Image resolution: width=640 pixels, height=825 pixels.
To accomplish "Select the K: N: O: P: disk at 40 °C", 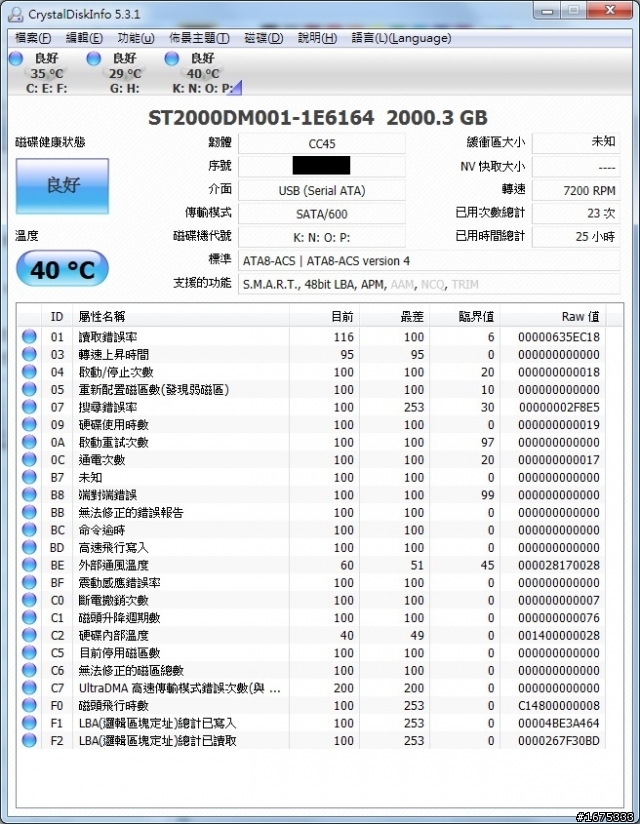I will point(202,73).
